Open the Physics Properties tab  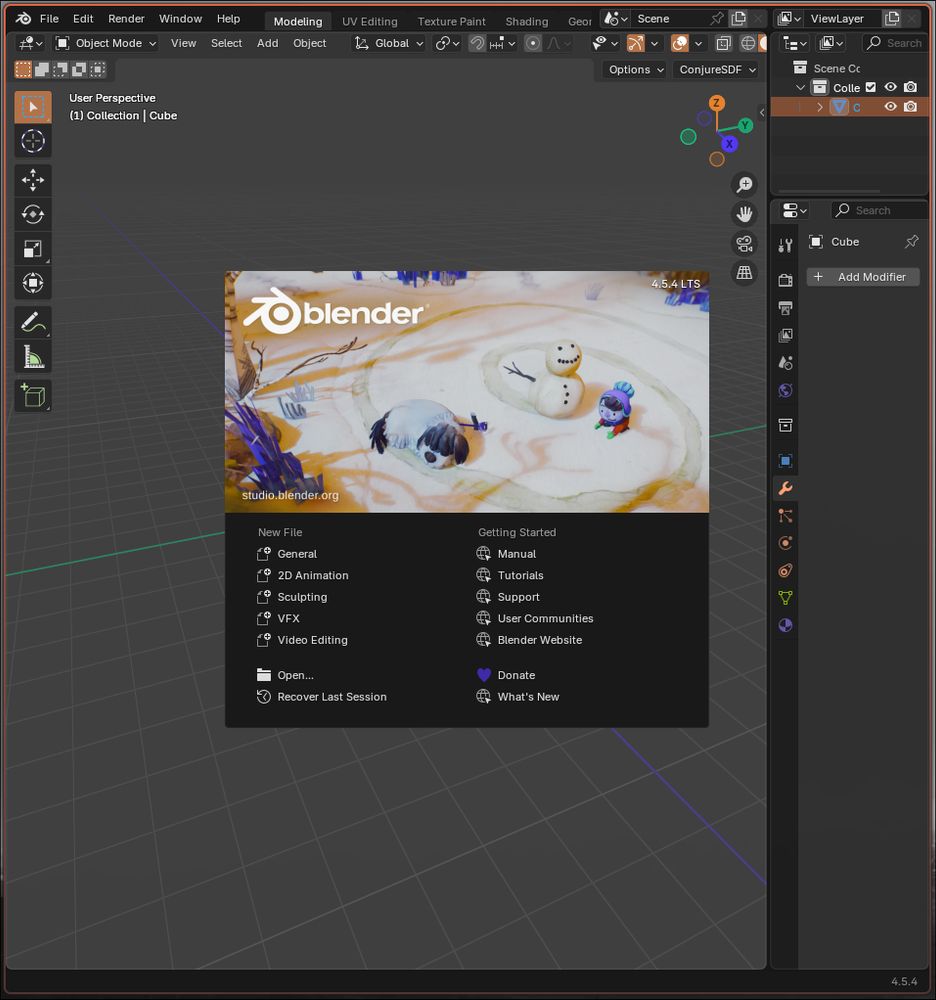[785, 542]
